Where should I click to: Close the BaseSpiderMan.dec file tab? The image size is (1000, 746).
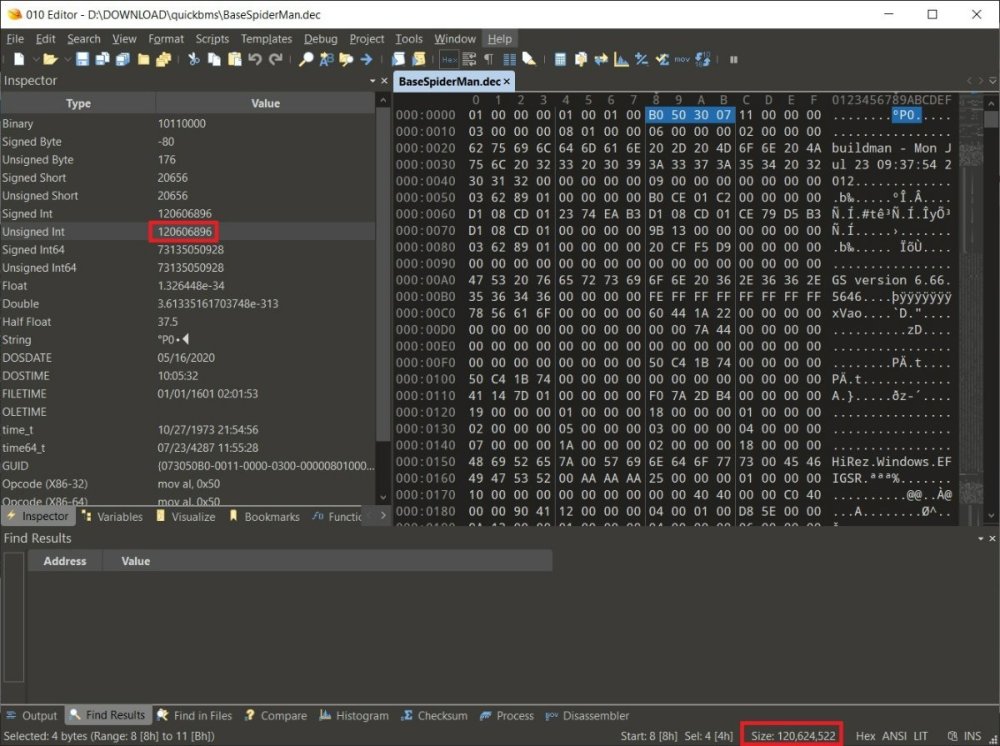coord(507,81)
